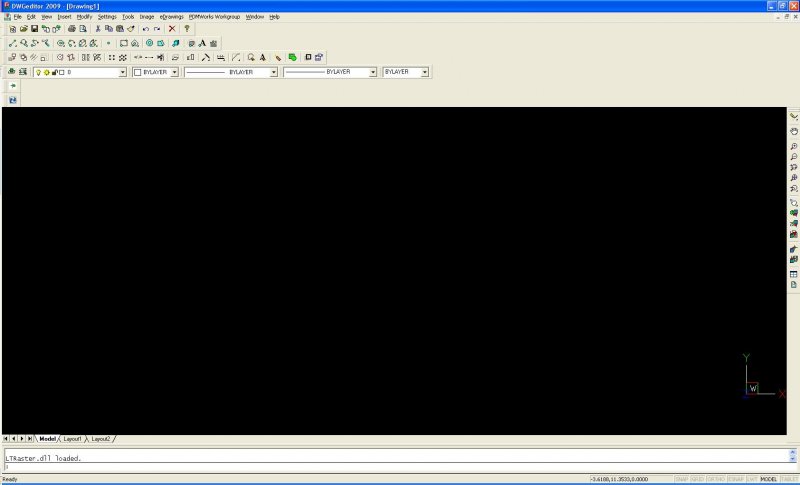800x485 pixels.
Task: Toggle SNAP mode in status bar
Action: point(682,479)
